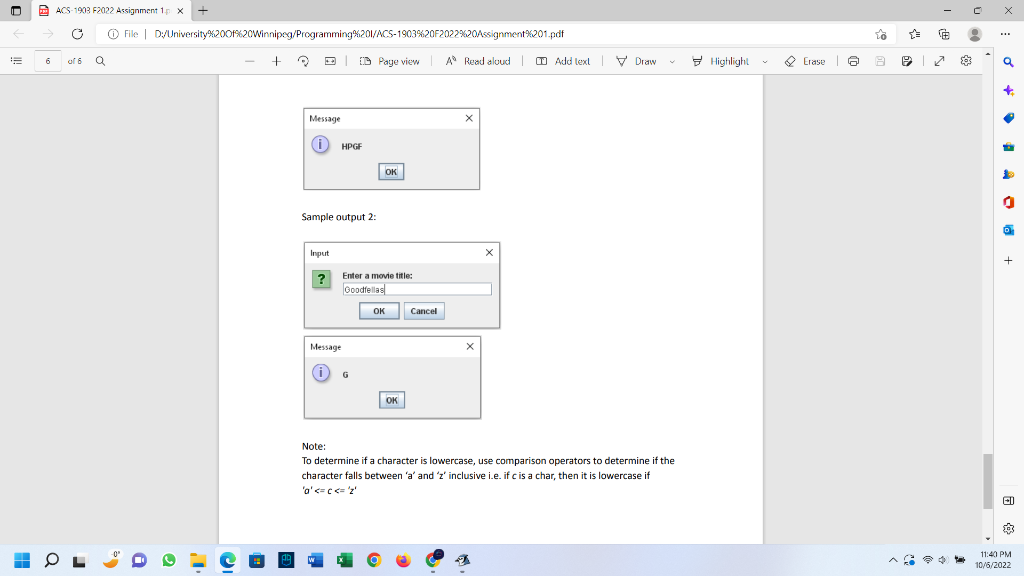Open the Highlight color dropdown
1024x576 pixels.
(764, 61)
